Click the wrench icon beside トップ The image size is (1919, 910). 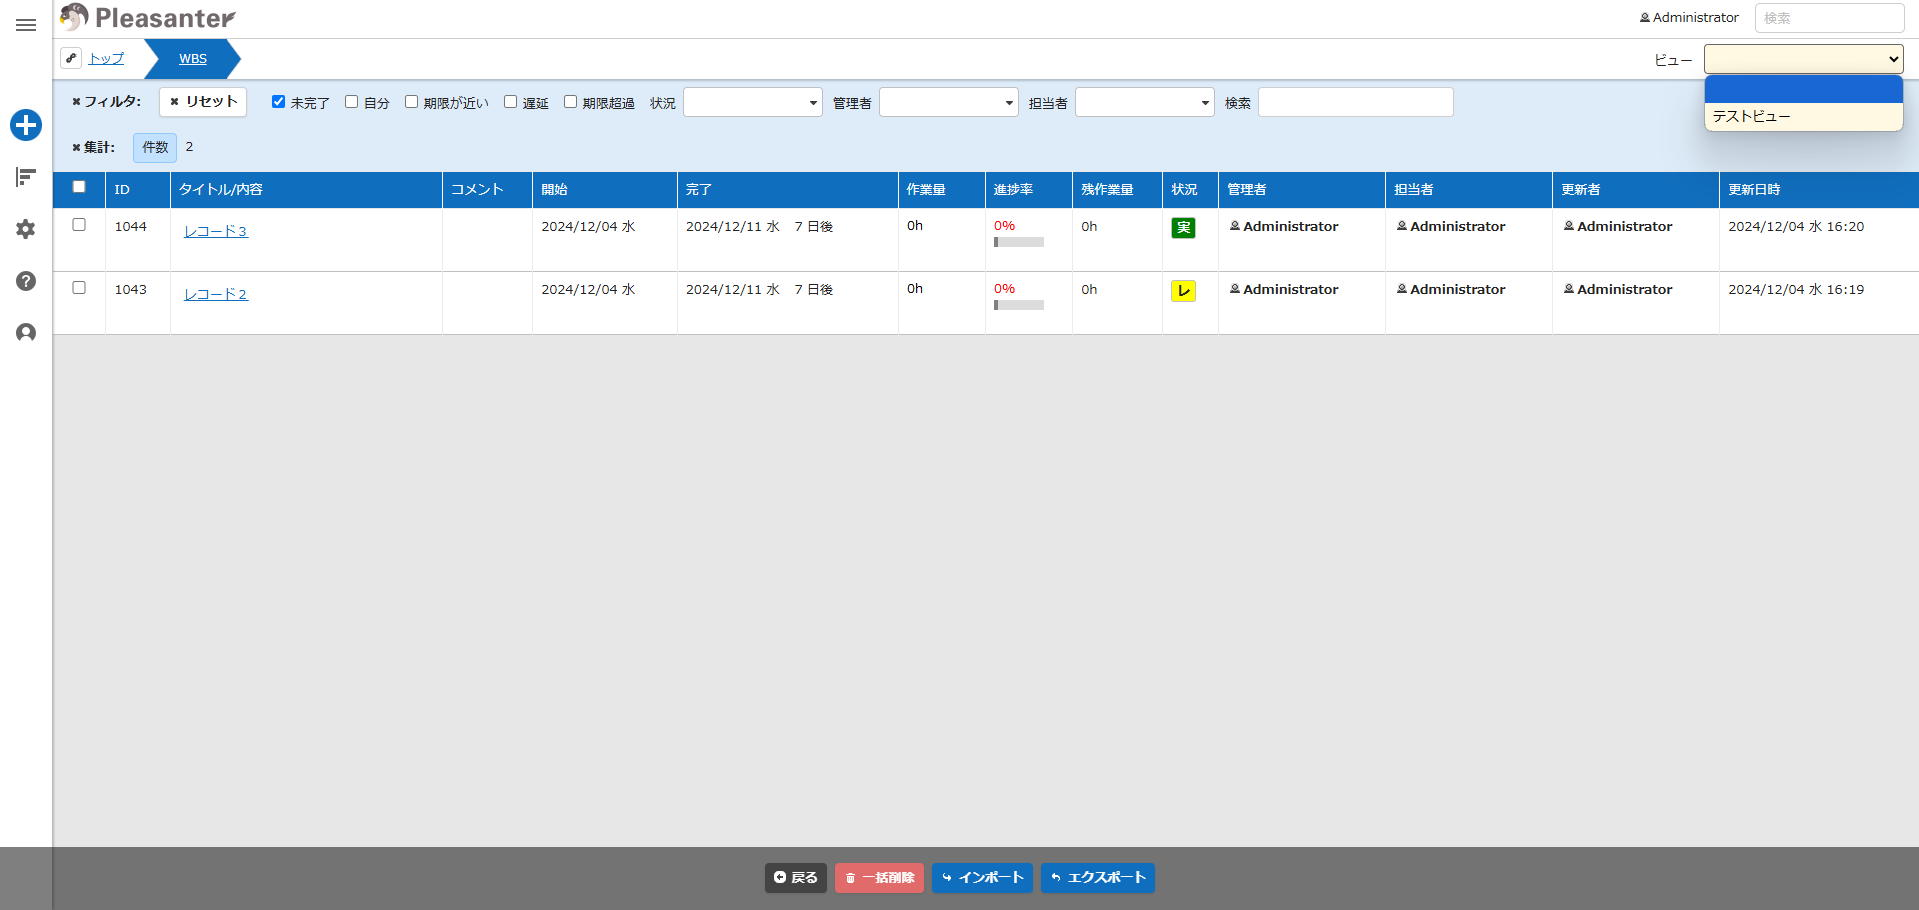click(71, 58)
